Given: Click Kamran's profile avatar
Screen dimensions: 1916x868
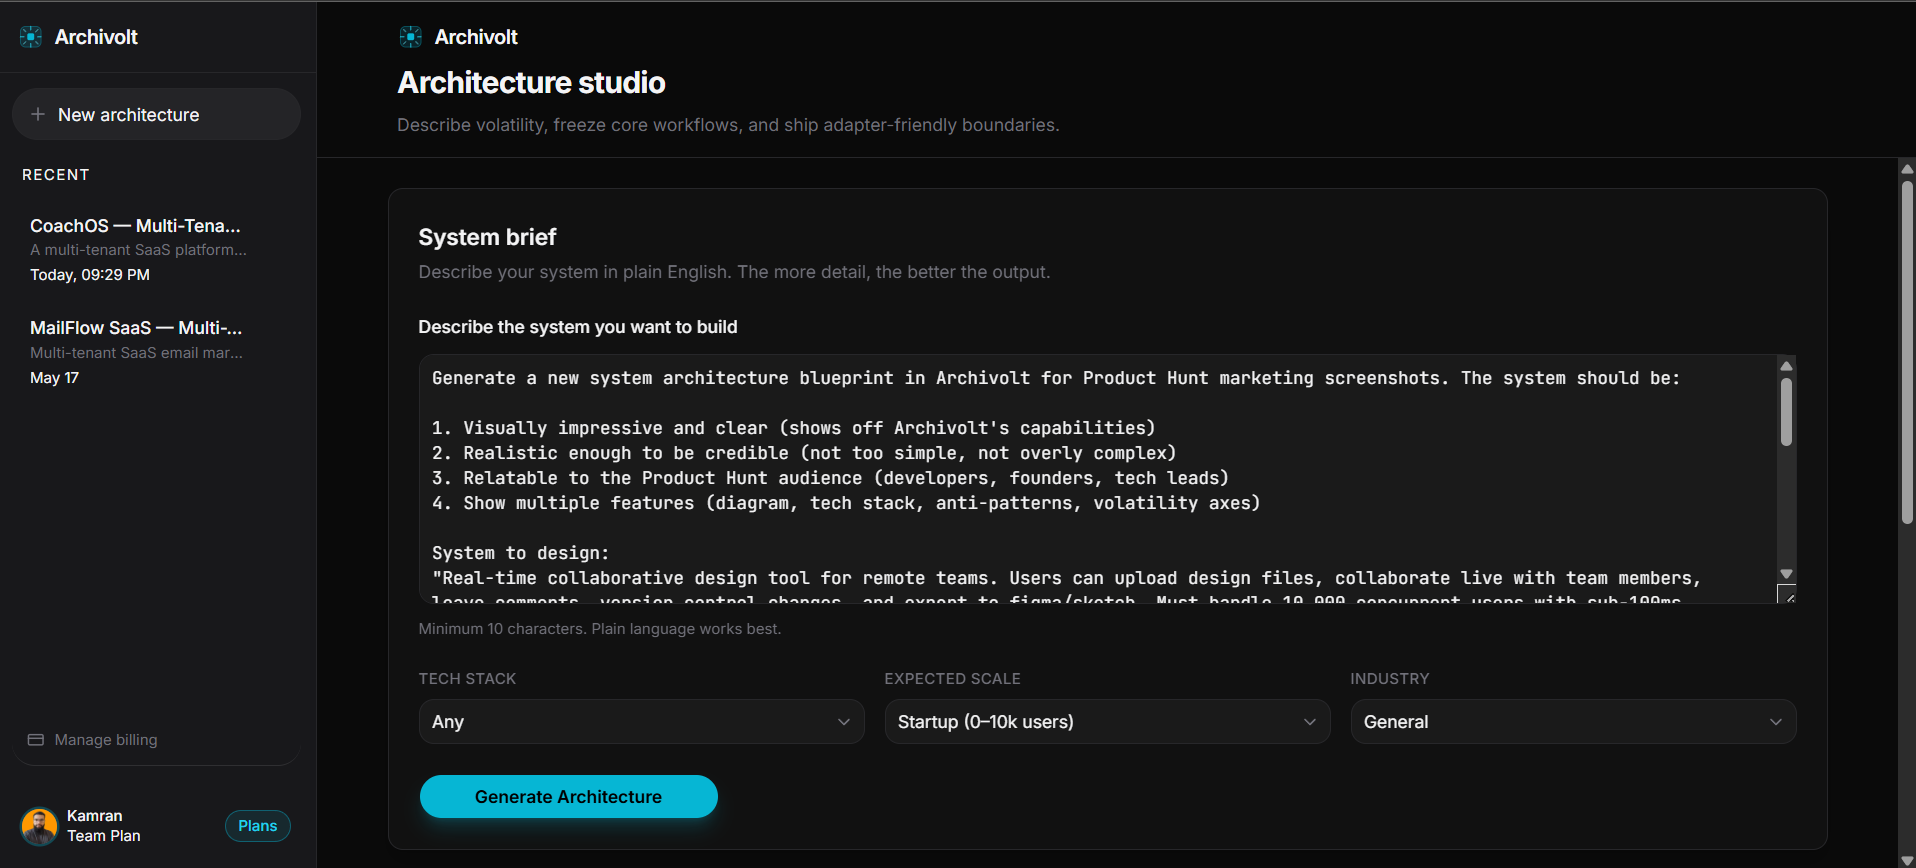Looking at the screenshot, I should pyautogui.click(x=39, y=827).
